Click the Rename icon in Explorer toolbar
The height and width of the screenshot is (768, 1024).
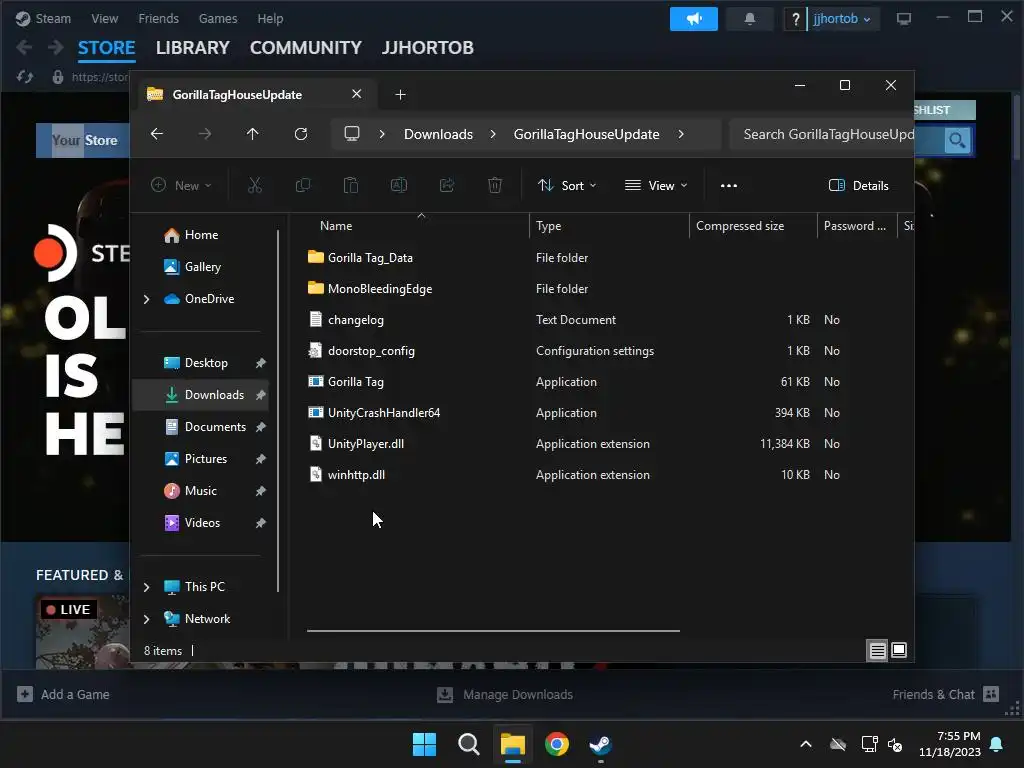point(399,185)
